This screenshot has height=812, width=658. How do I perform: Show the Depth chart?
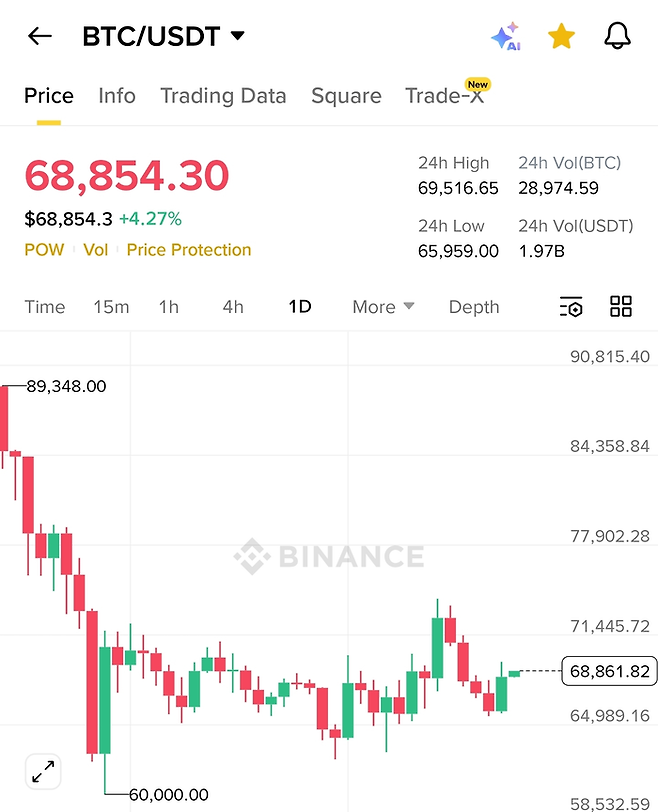click(473, 307)
